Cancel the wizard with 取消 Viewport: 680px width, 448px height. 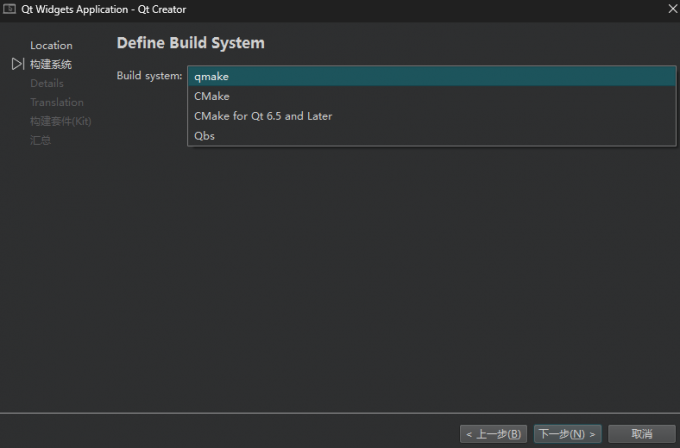[641, 434]
